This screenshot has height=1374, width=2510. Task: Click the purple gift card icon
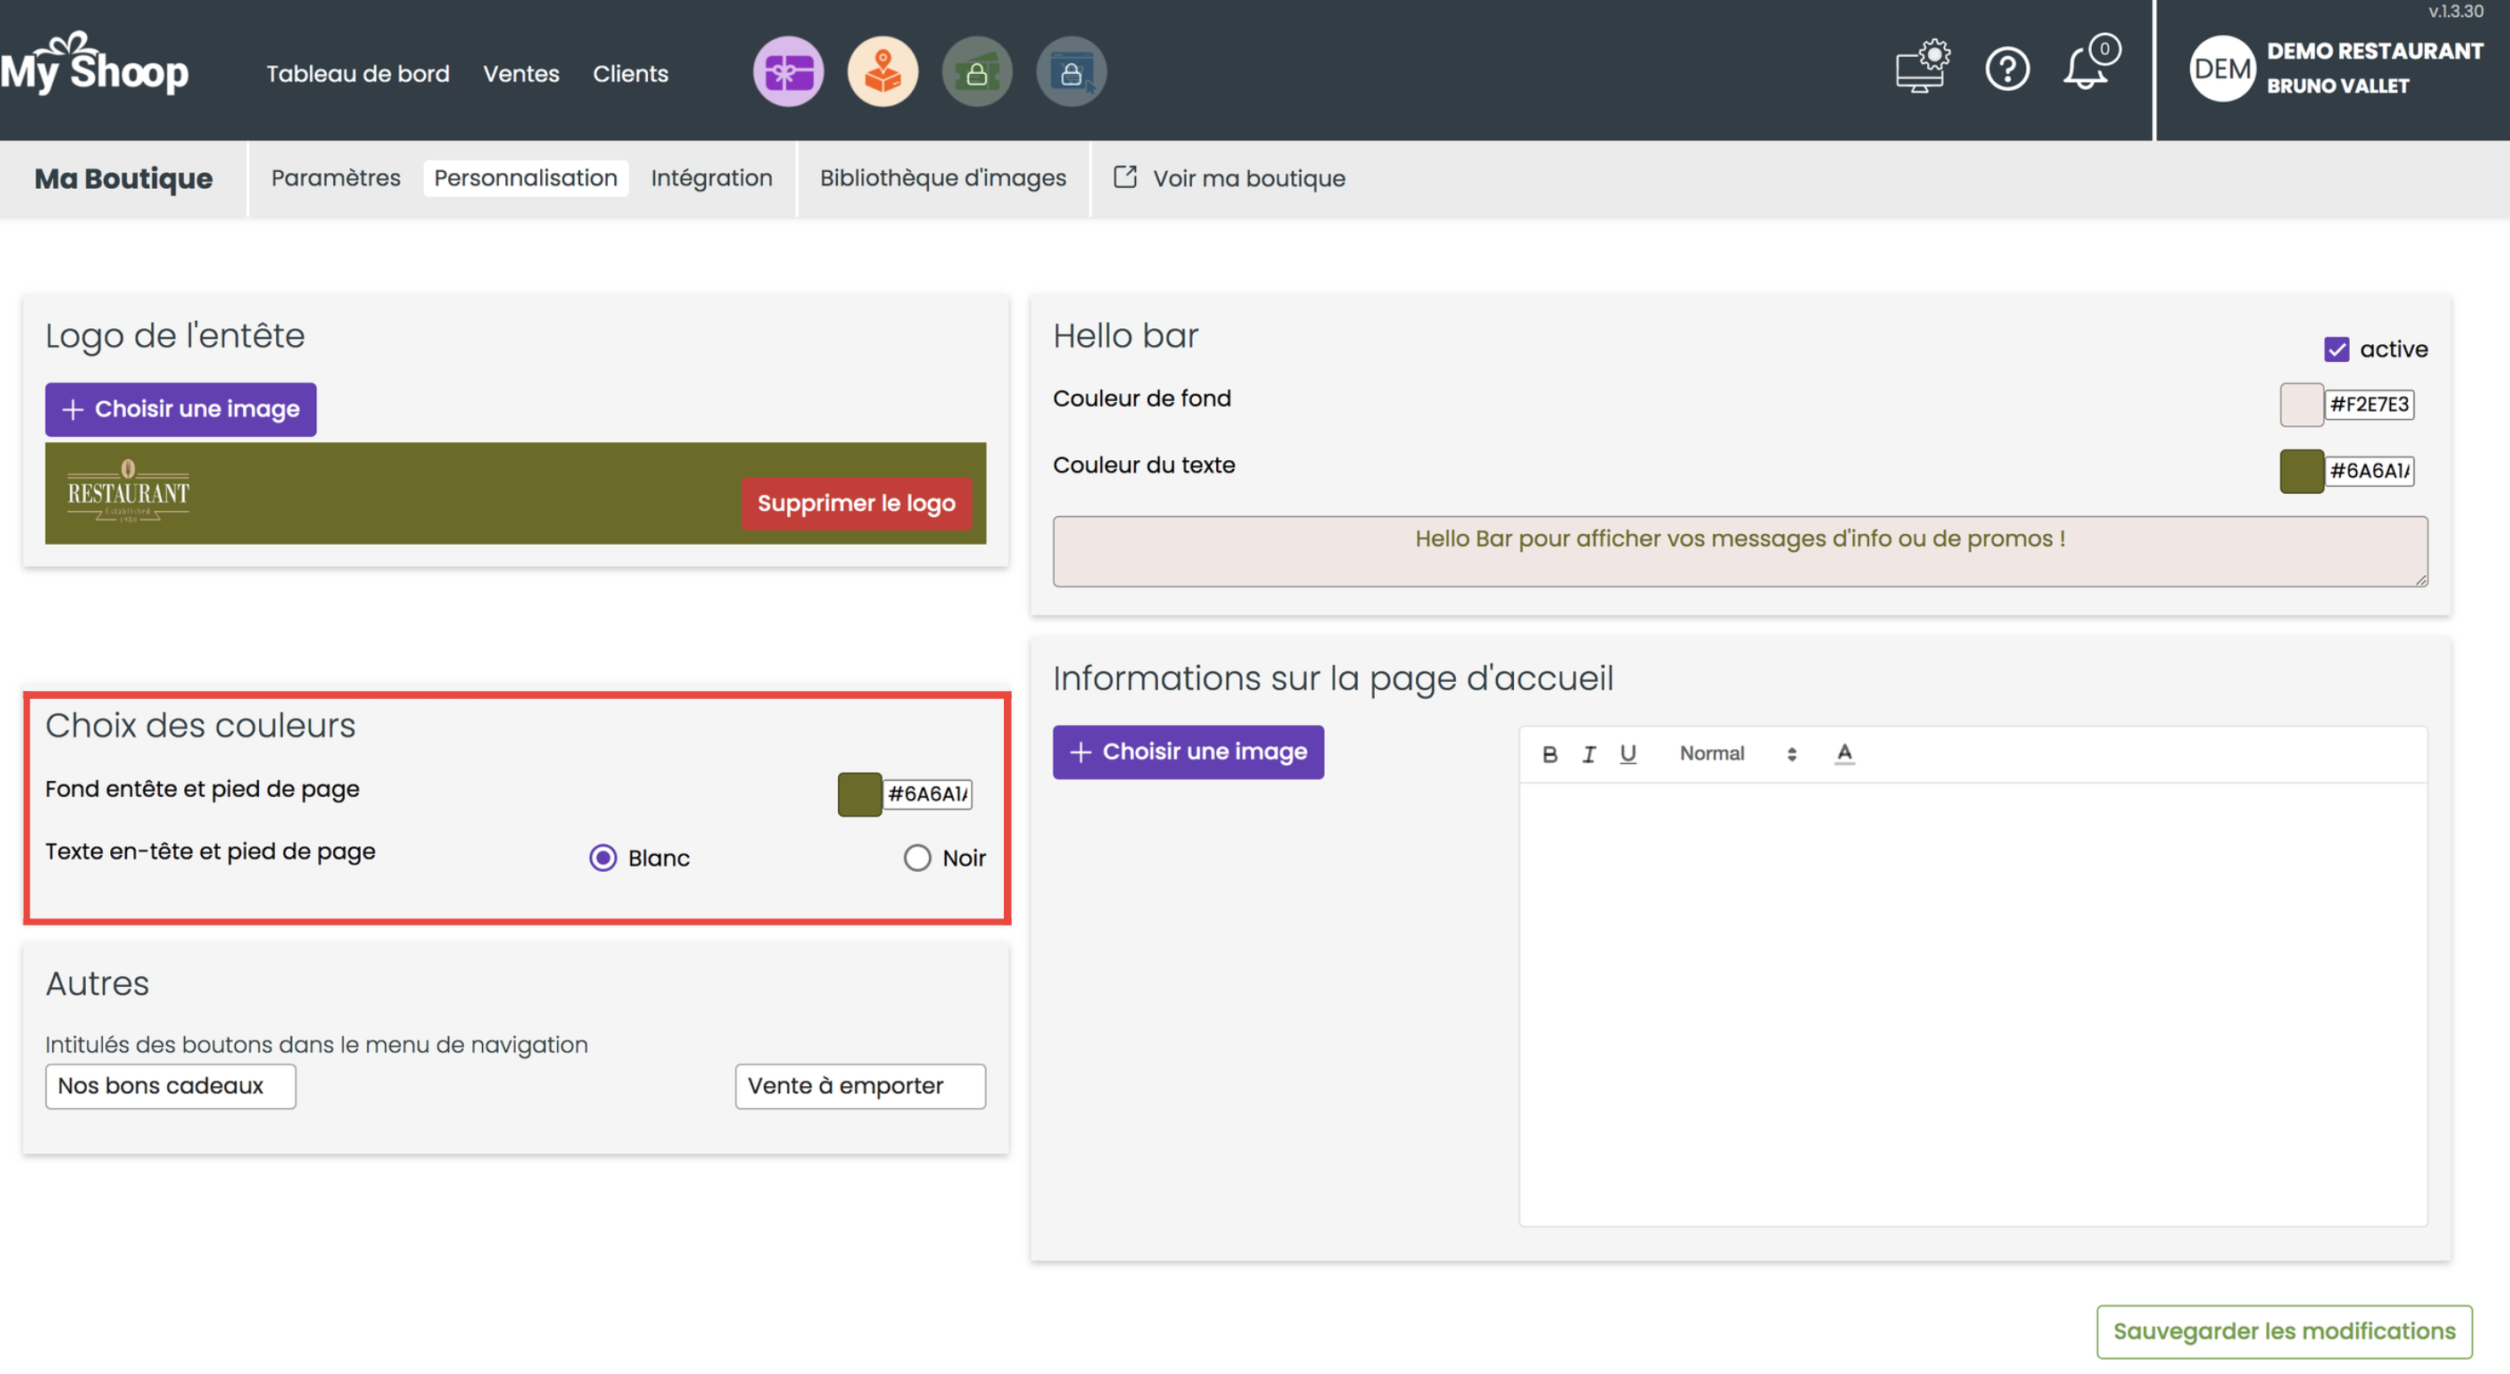point(788,72)
